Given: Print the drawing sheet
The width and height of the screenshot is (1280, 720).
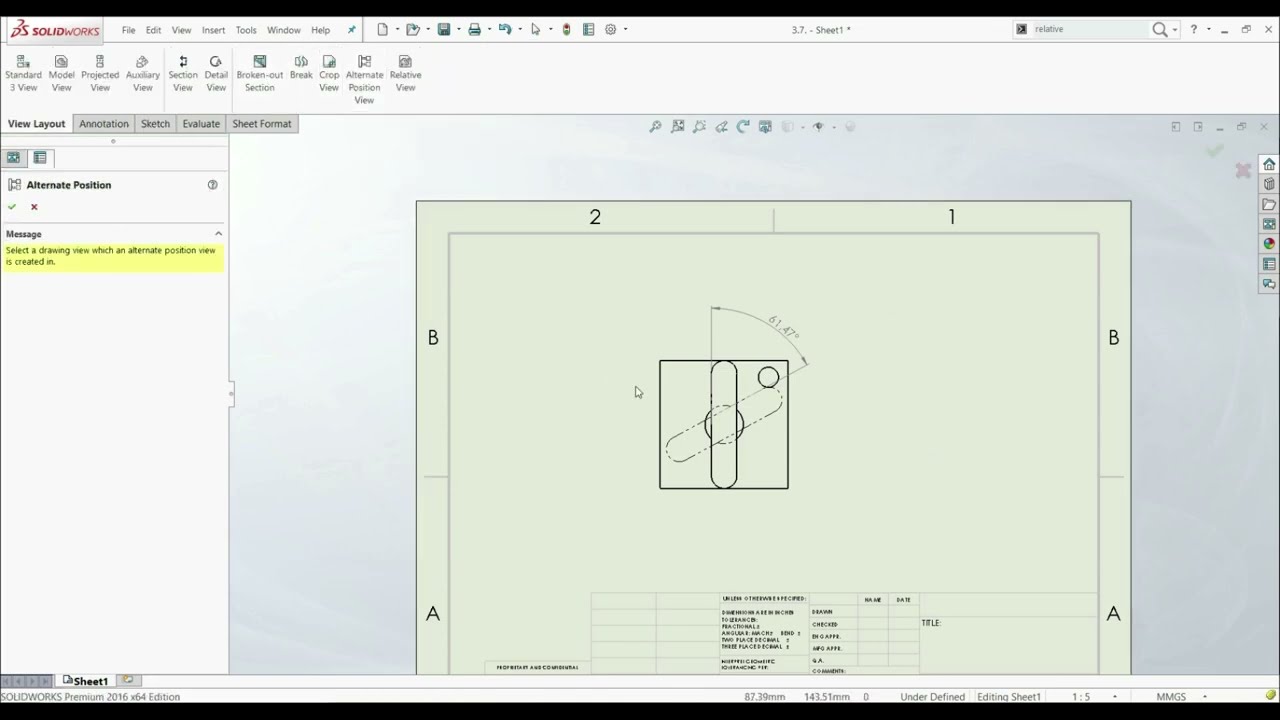Looking at the screenshot, I should point(474,29).
